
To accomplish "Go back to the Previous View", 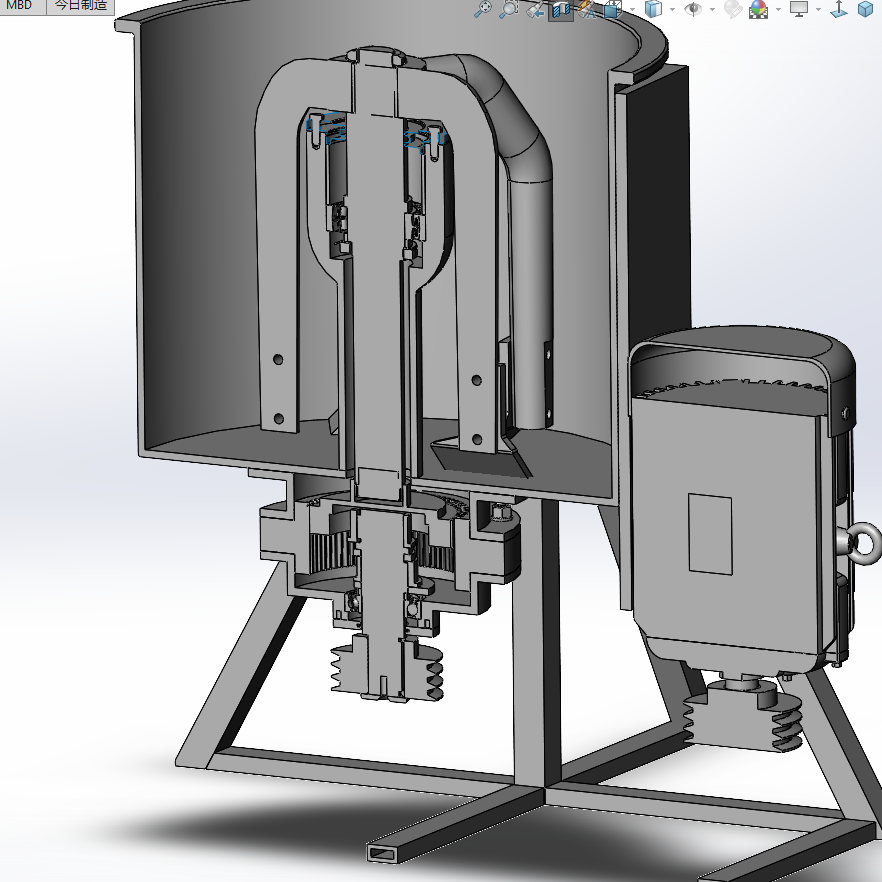I will (x=536, y=10).
